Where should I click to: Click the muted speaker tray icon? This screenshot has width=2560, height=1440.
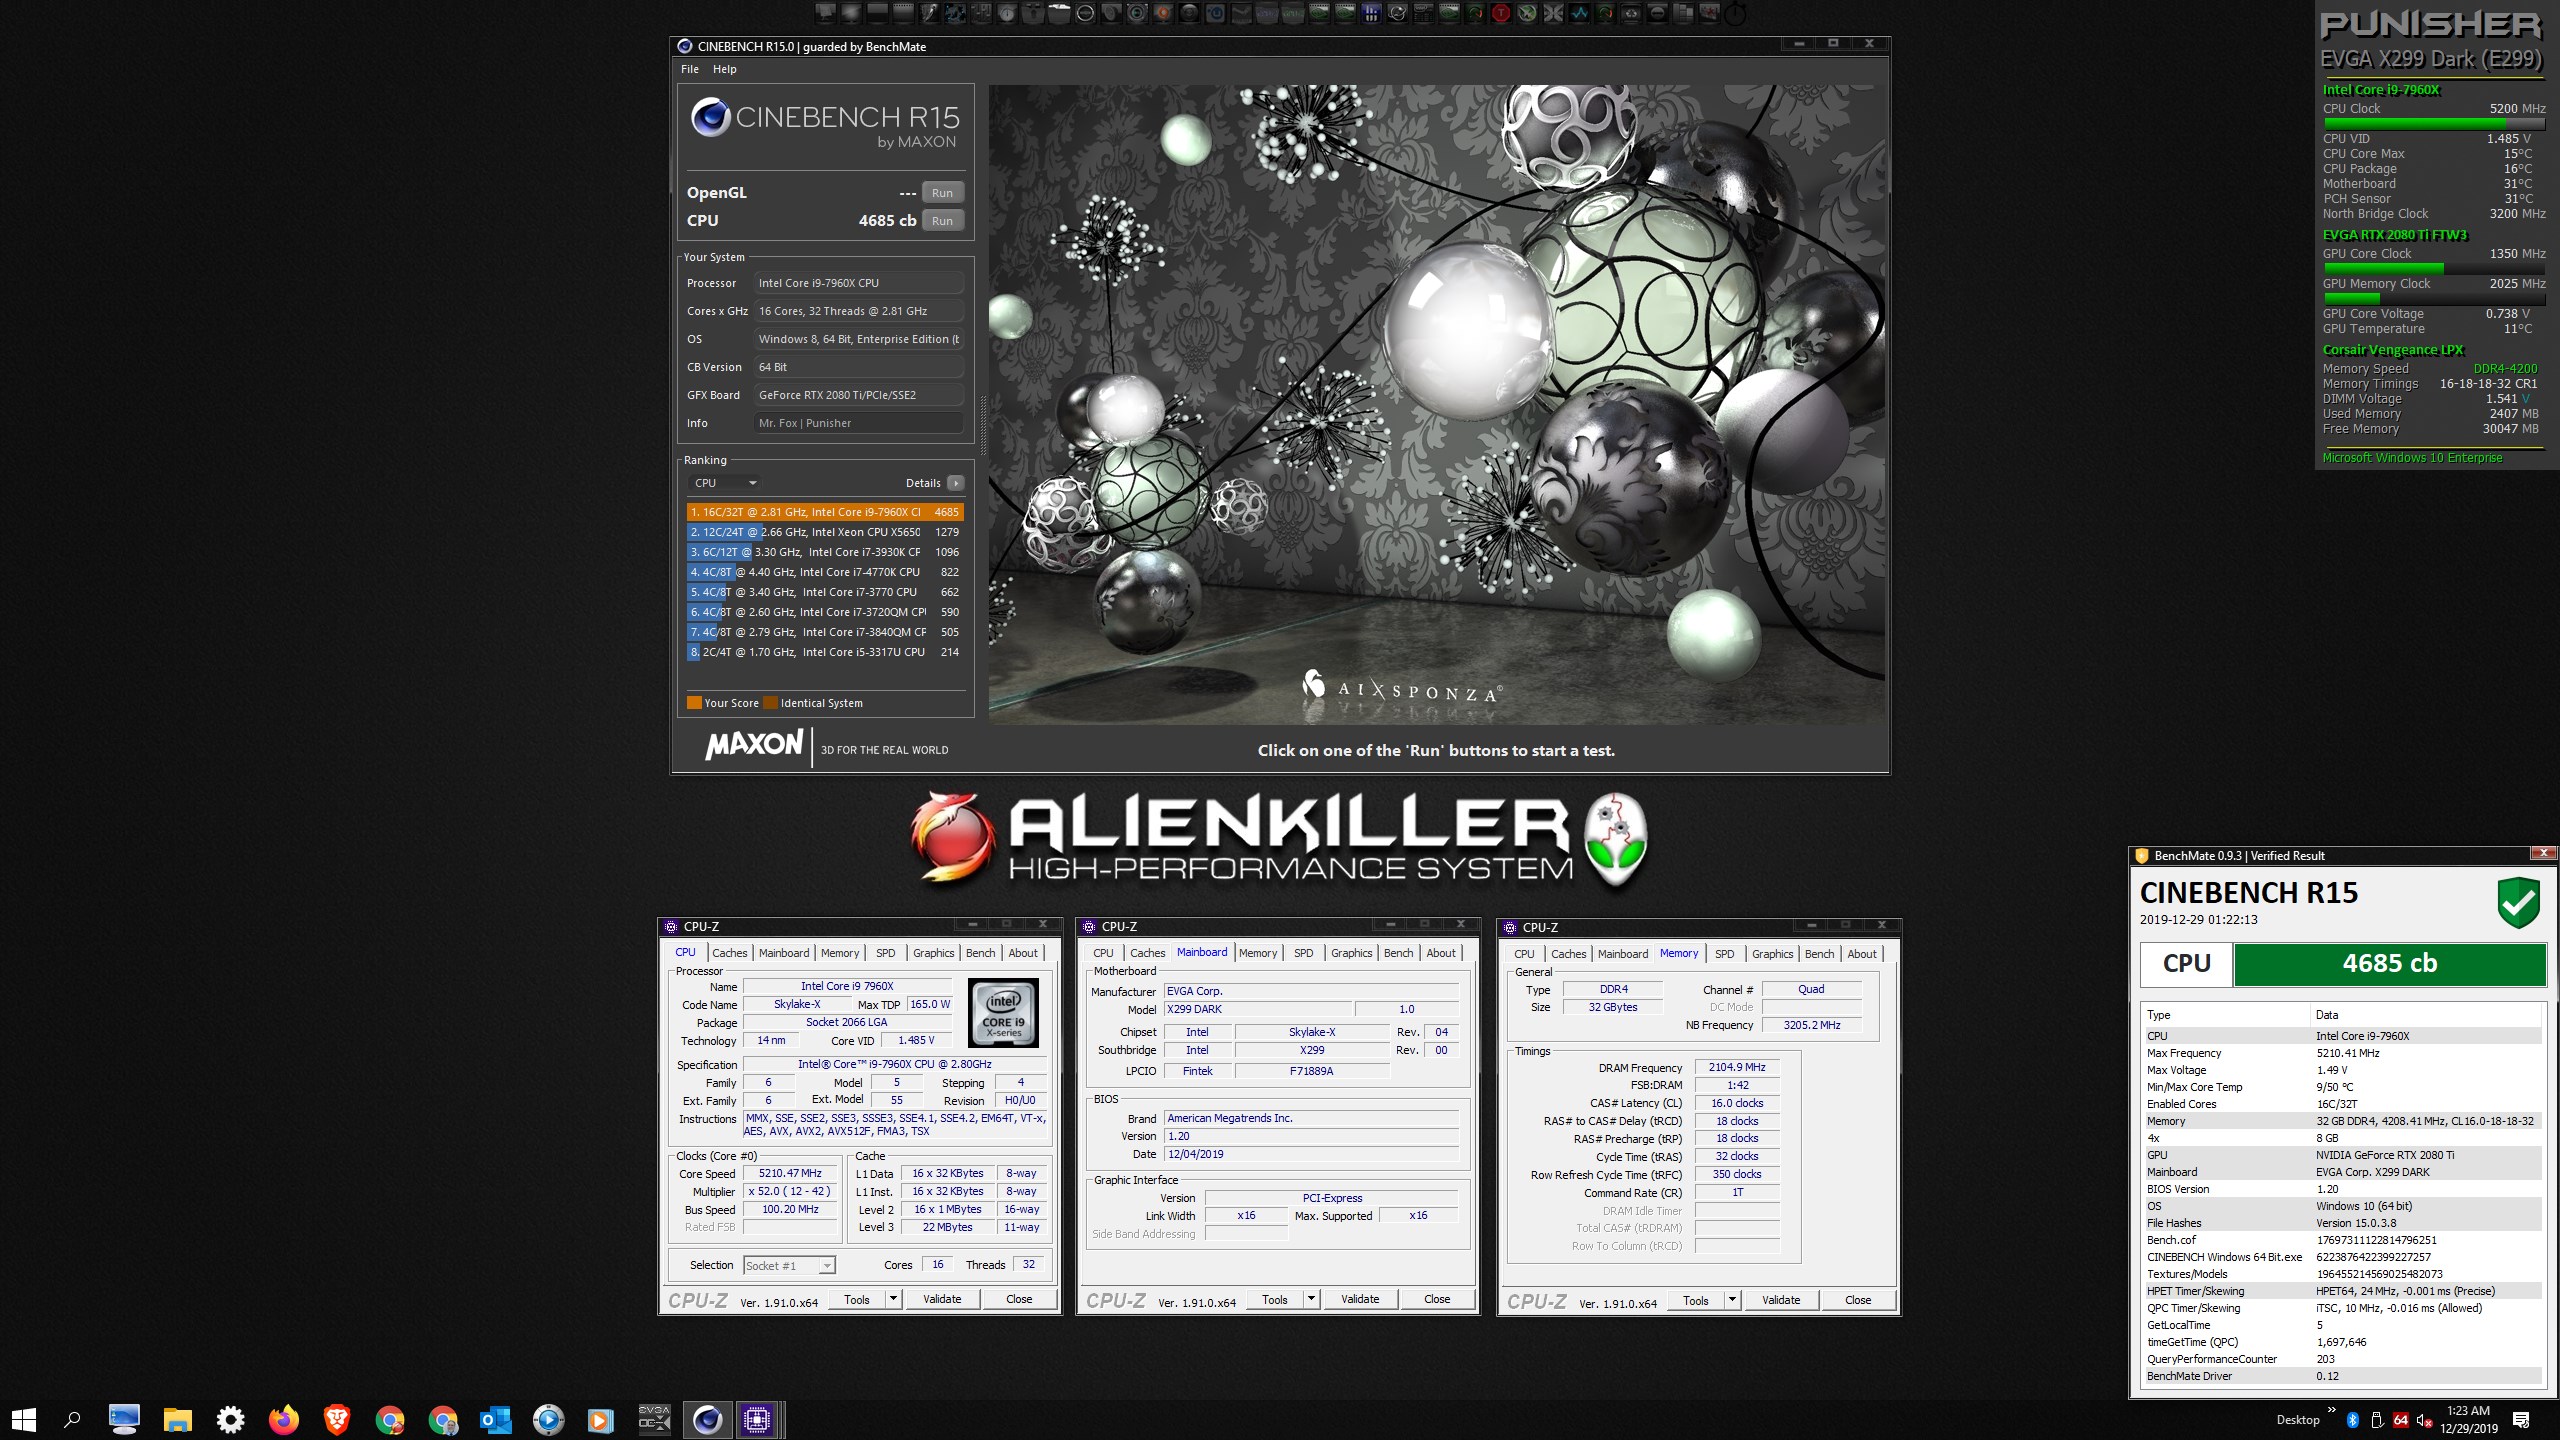tap(2424, 1420)
